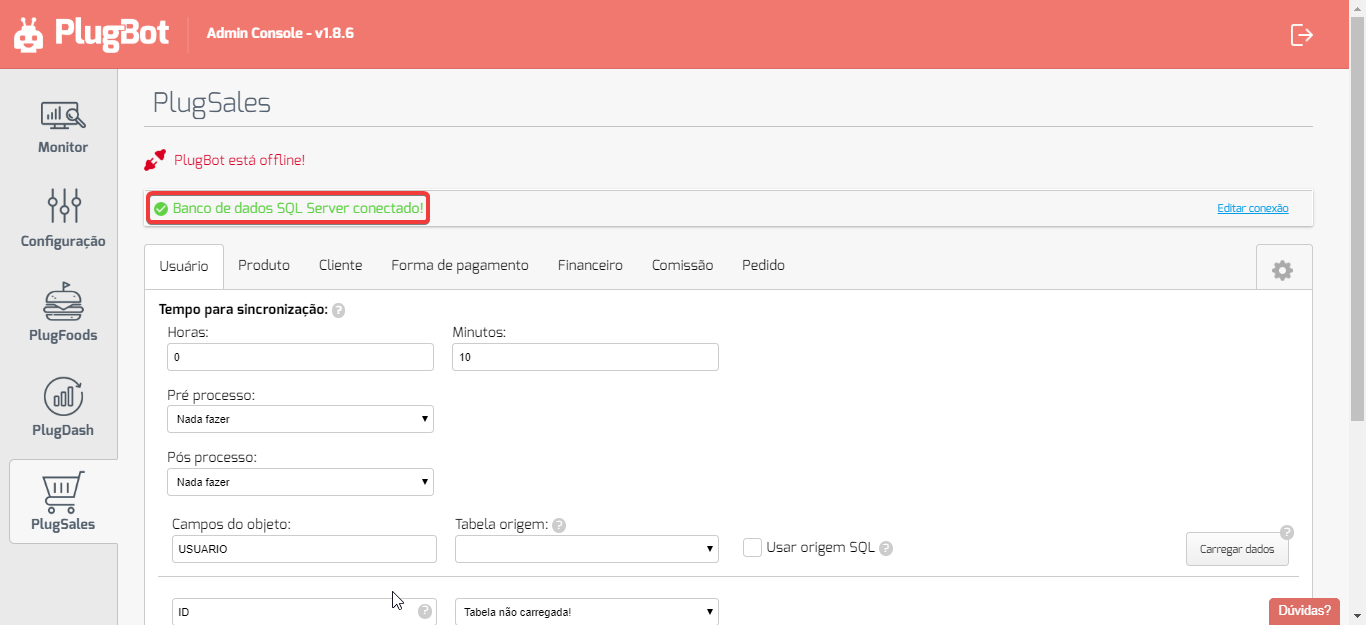Click green check icon of database status
Image resolution: width=1366 pixels, height=625 pixels.
tap(160, 209)
